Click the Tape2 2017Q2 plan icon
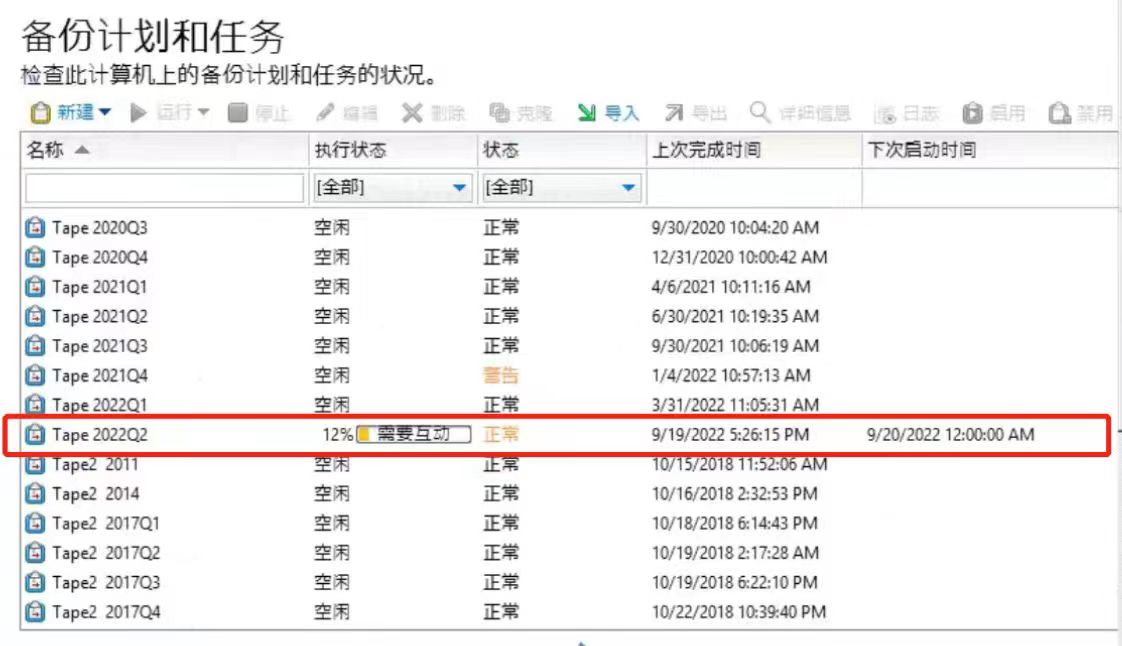 (x=35, y=553)
